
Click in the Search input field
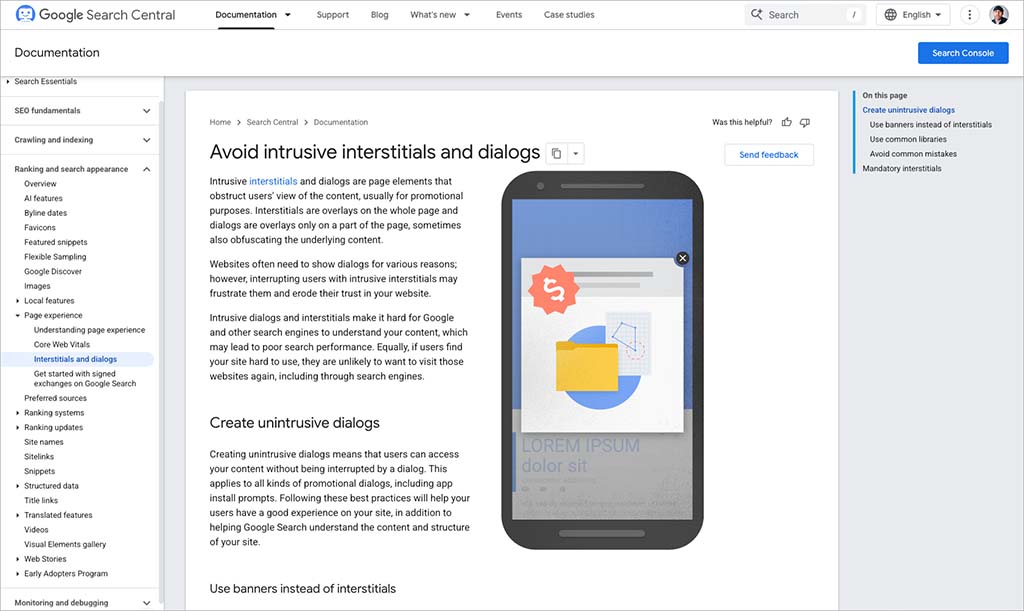coord(805,14)
